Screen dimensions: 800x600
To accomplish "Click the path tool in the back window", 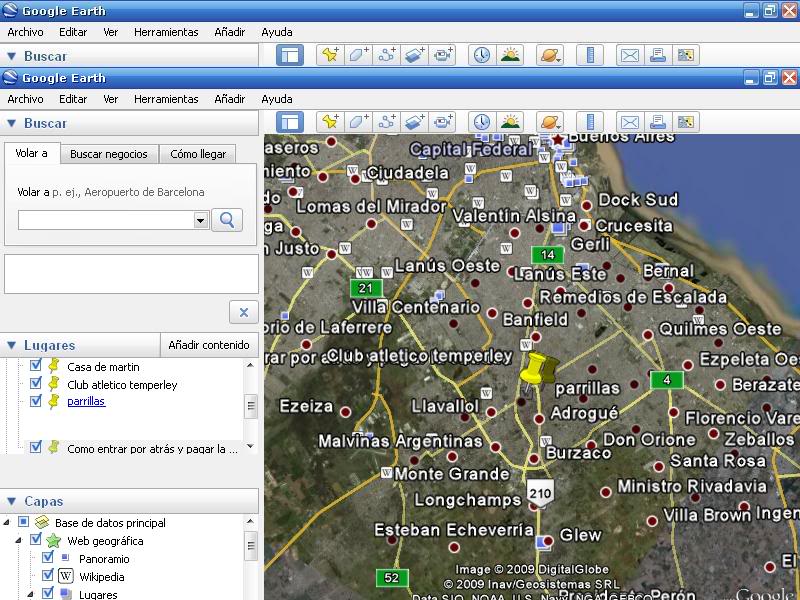I will 387,55.
